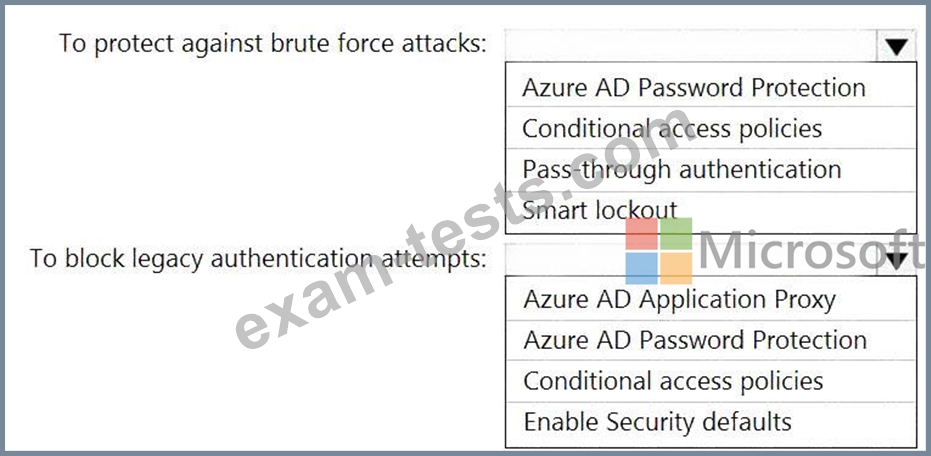Viewport: 931px width, 456px height.
Task: Click the blue square of Microsoft logo
Action: click(x=642, y=268)
